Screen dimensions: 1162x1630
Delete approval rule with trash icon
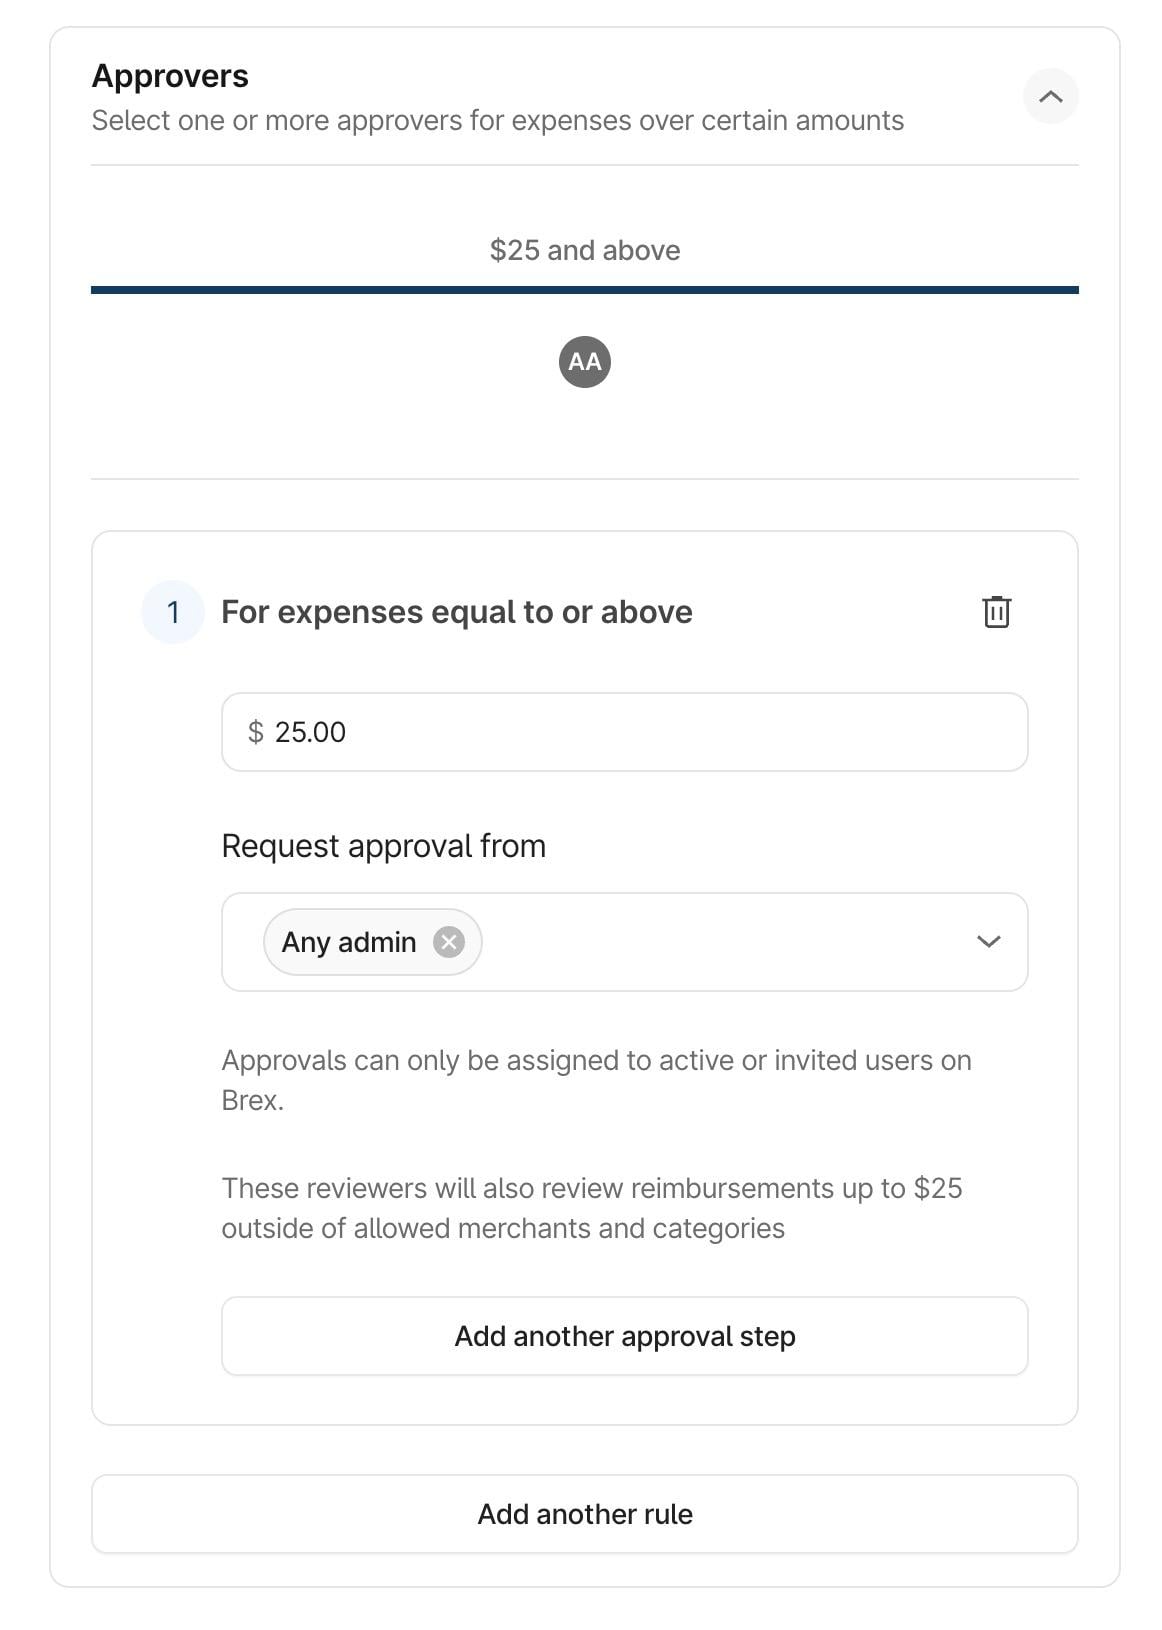[996, 612]
